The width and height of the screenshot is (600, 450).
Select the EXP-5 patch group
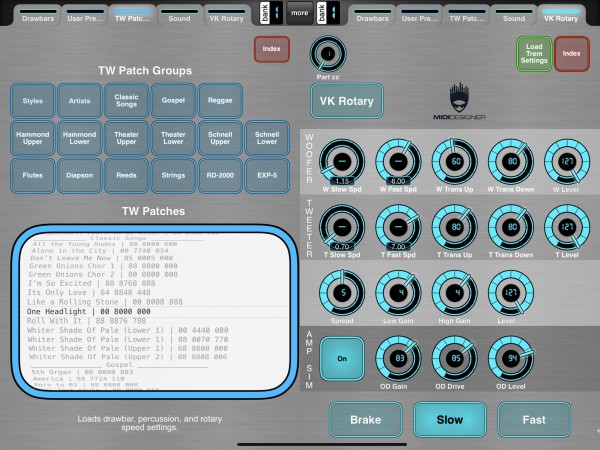pos(267,176)
